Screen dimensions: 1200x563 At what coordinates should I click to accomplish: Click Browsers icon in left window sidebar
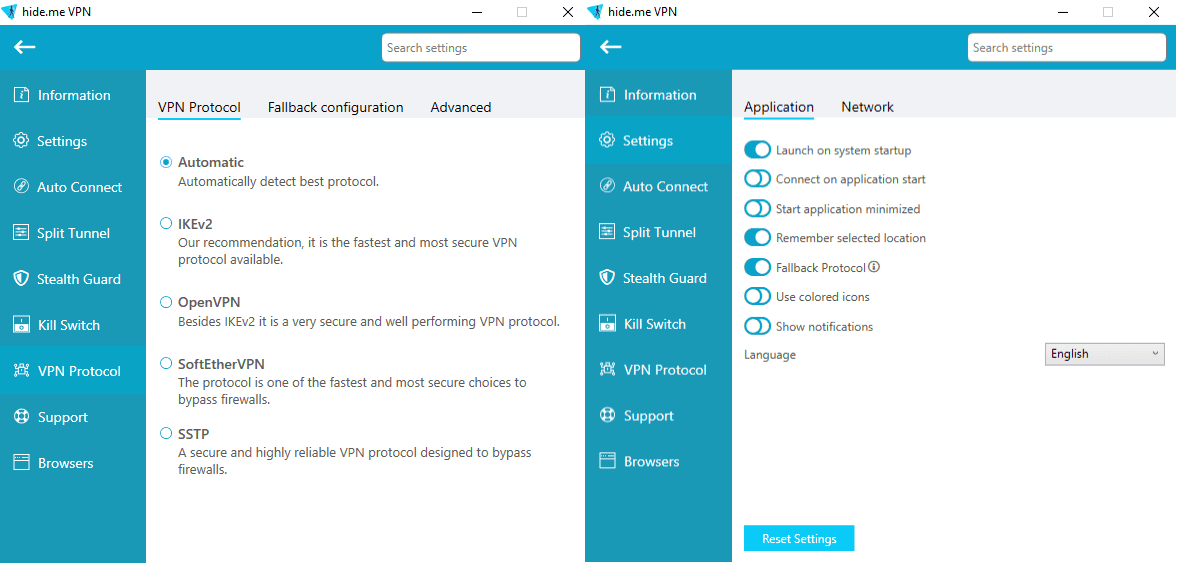pyautogui.click(x=20, y=463)
